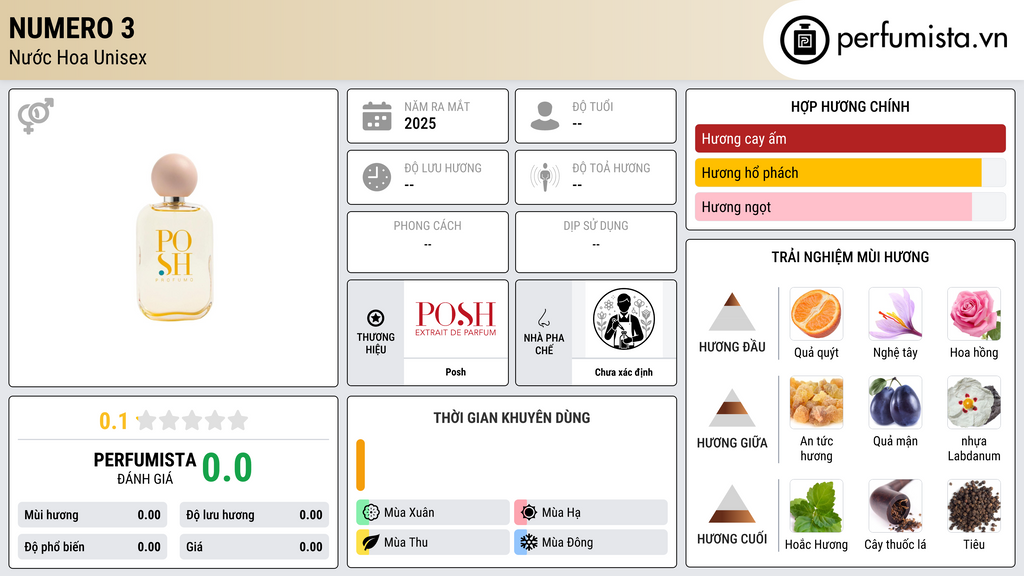This screenshot has width=1024, height=576.
Task: Select the Quả quýt note image
Action: (816, 313)
